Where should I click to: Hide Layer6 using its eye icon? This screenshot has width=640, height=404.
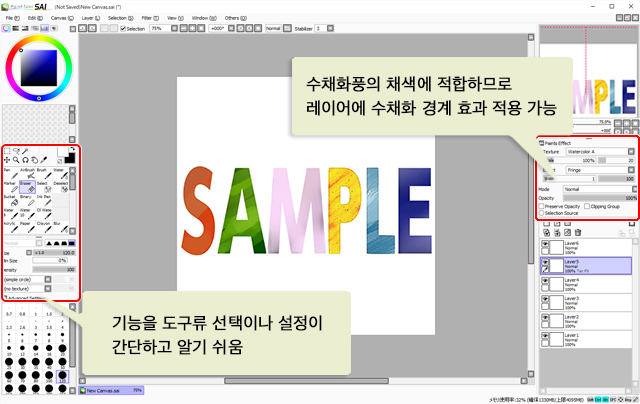click(544, 244)
